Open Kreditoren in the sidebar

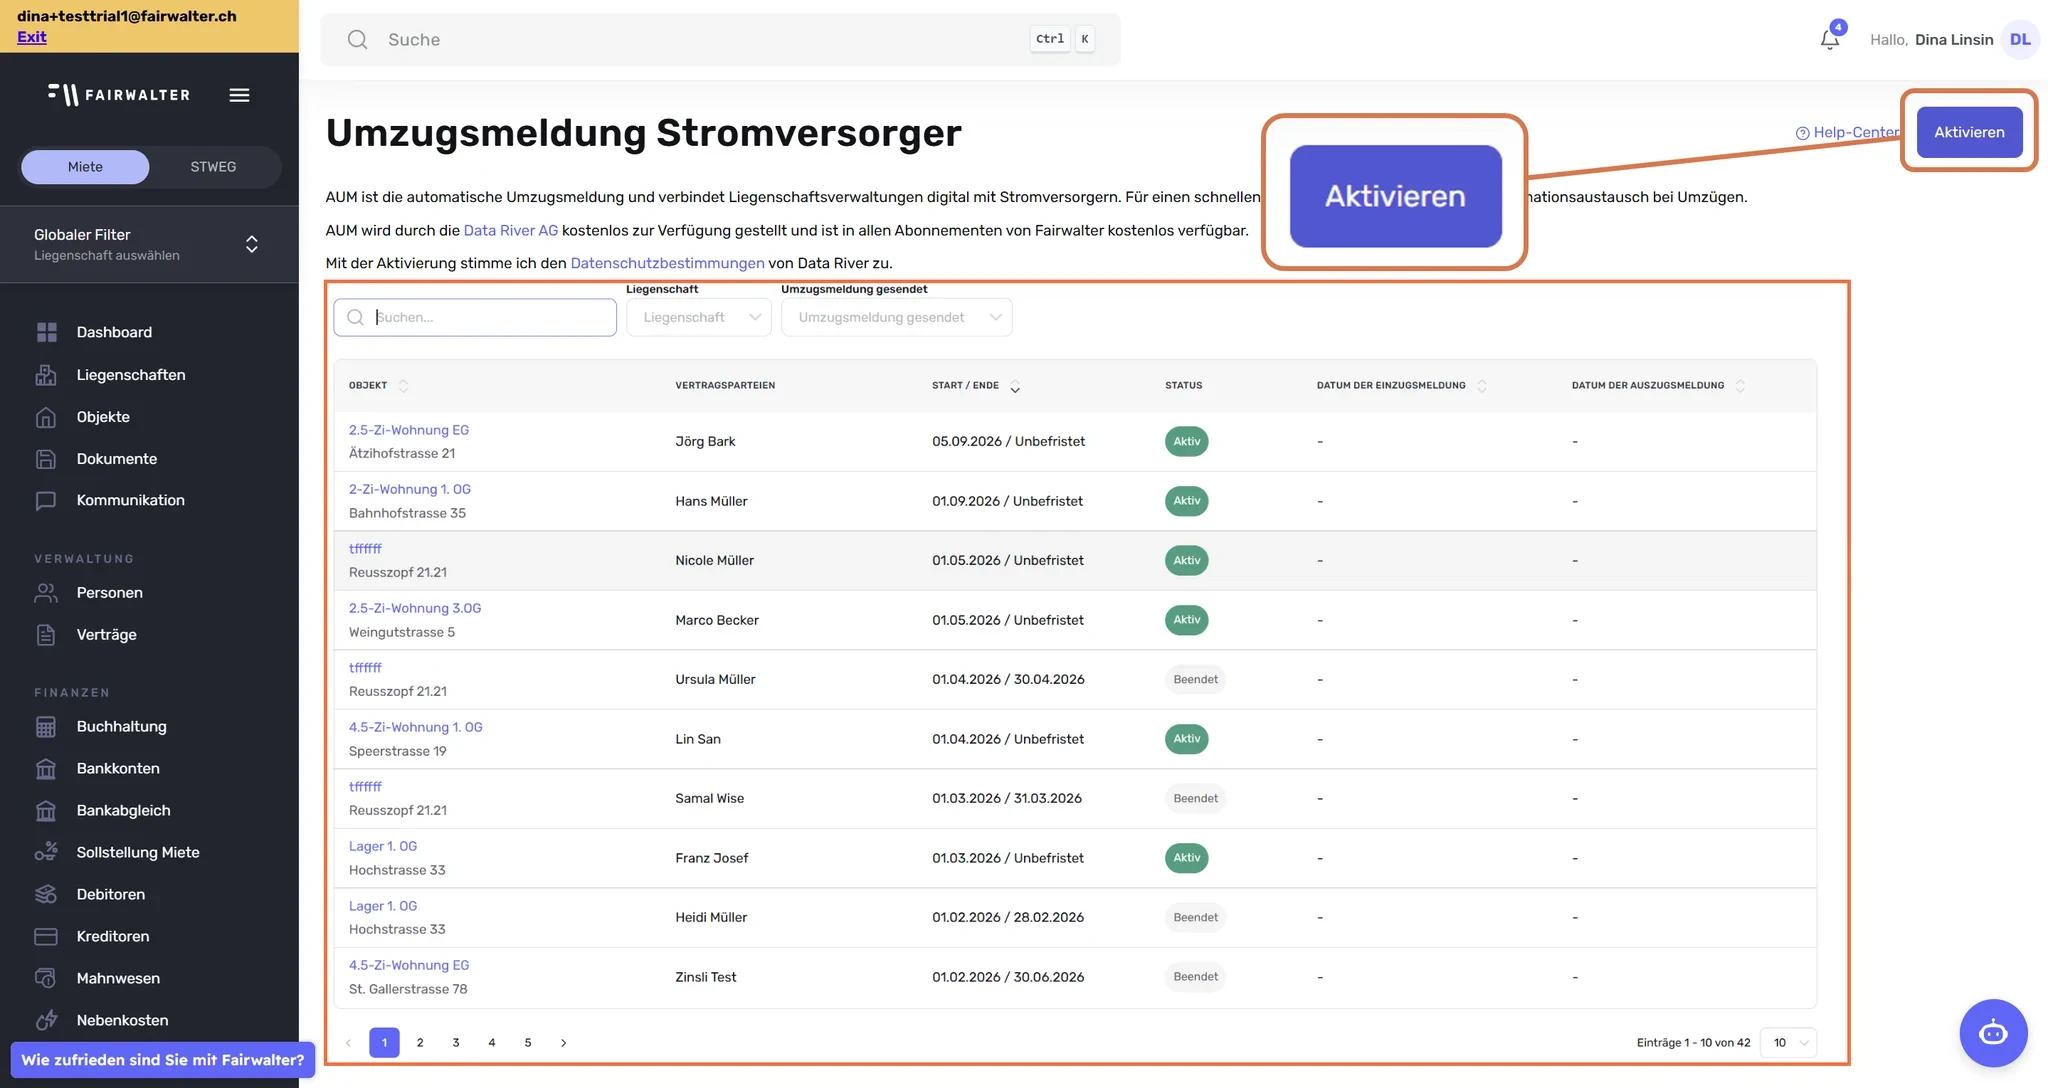(x=112, y=937)
